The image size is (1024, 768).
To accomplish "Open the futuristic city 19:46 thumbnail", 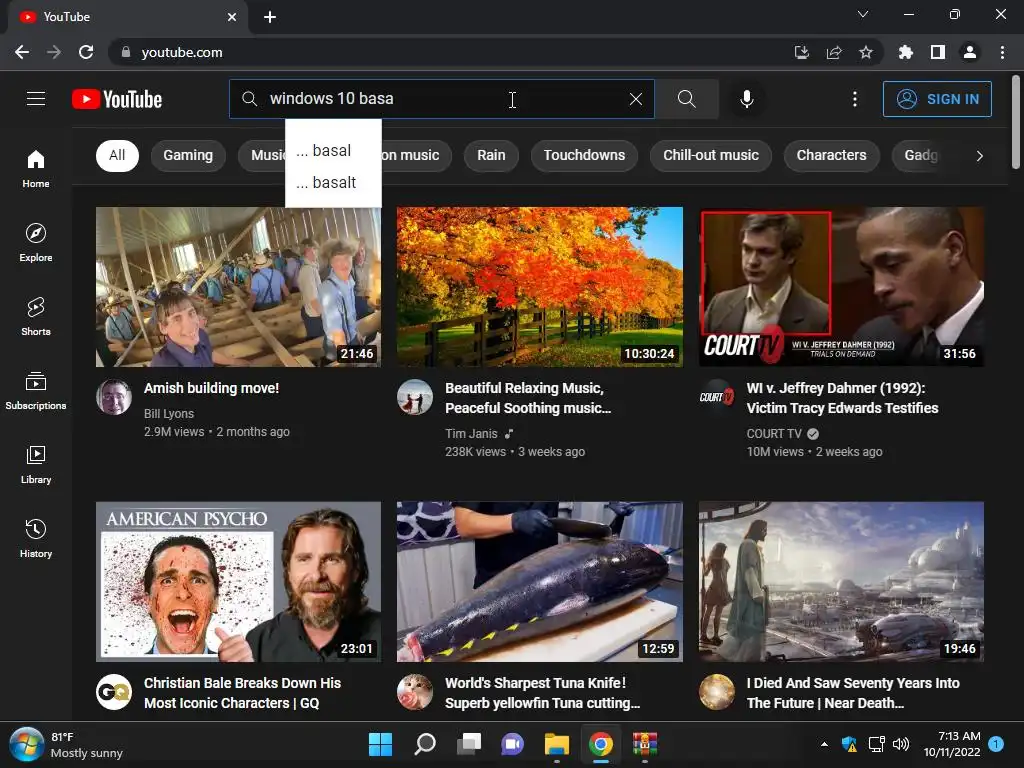I will [x=841, y=582].
